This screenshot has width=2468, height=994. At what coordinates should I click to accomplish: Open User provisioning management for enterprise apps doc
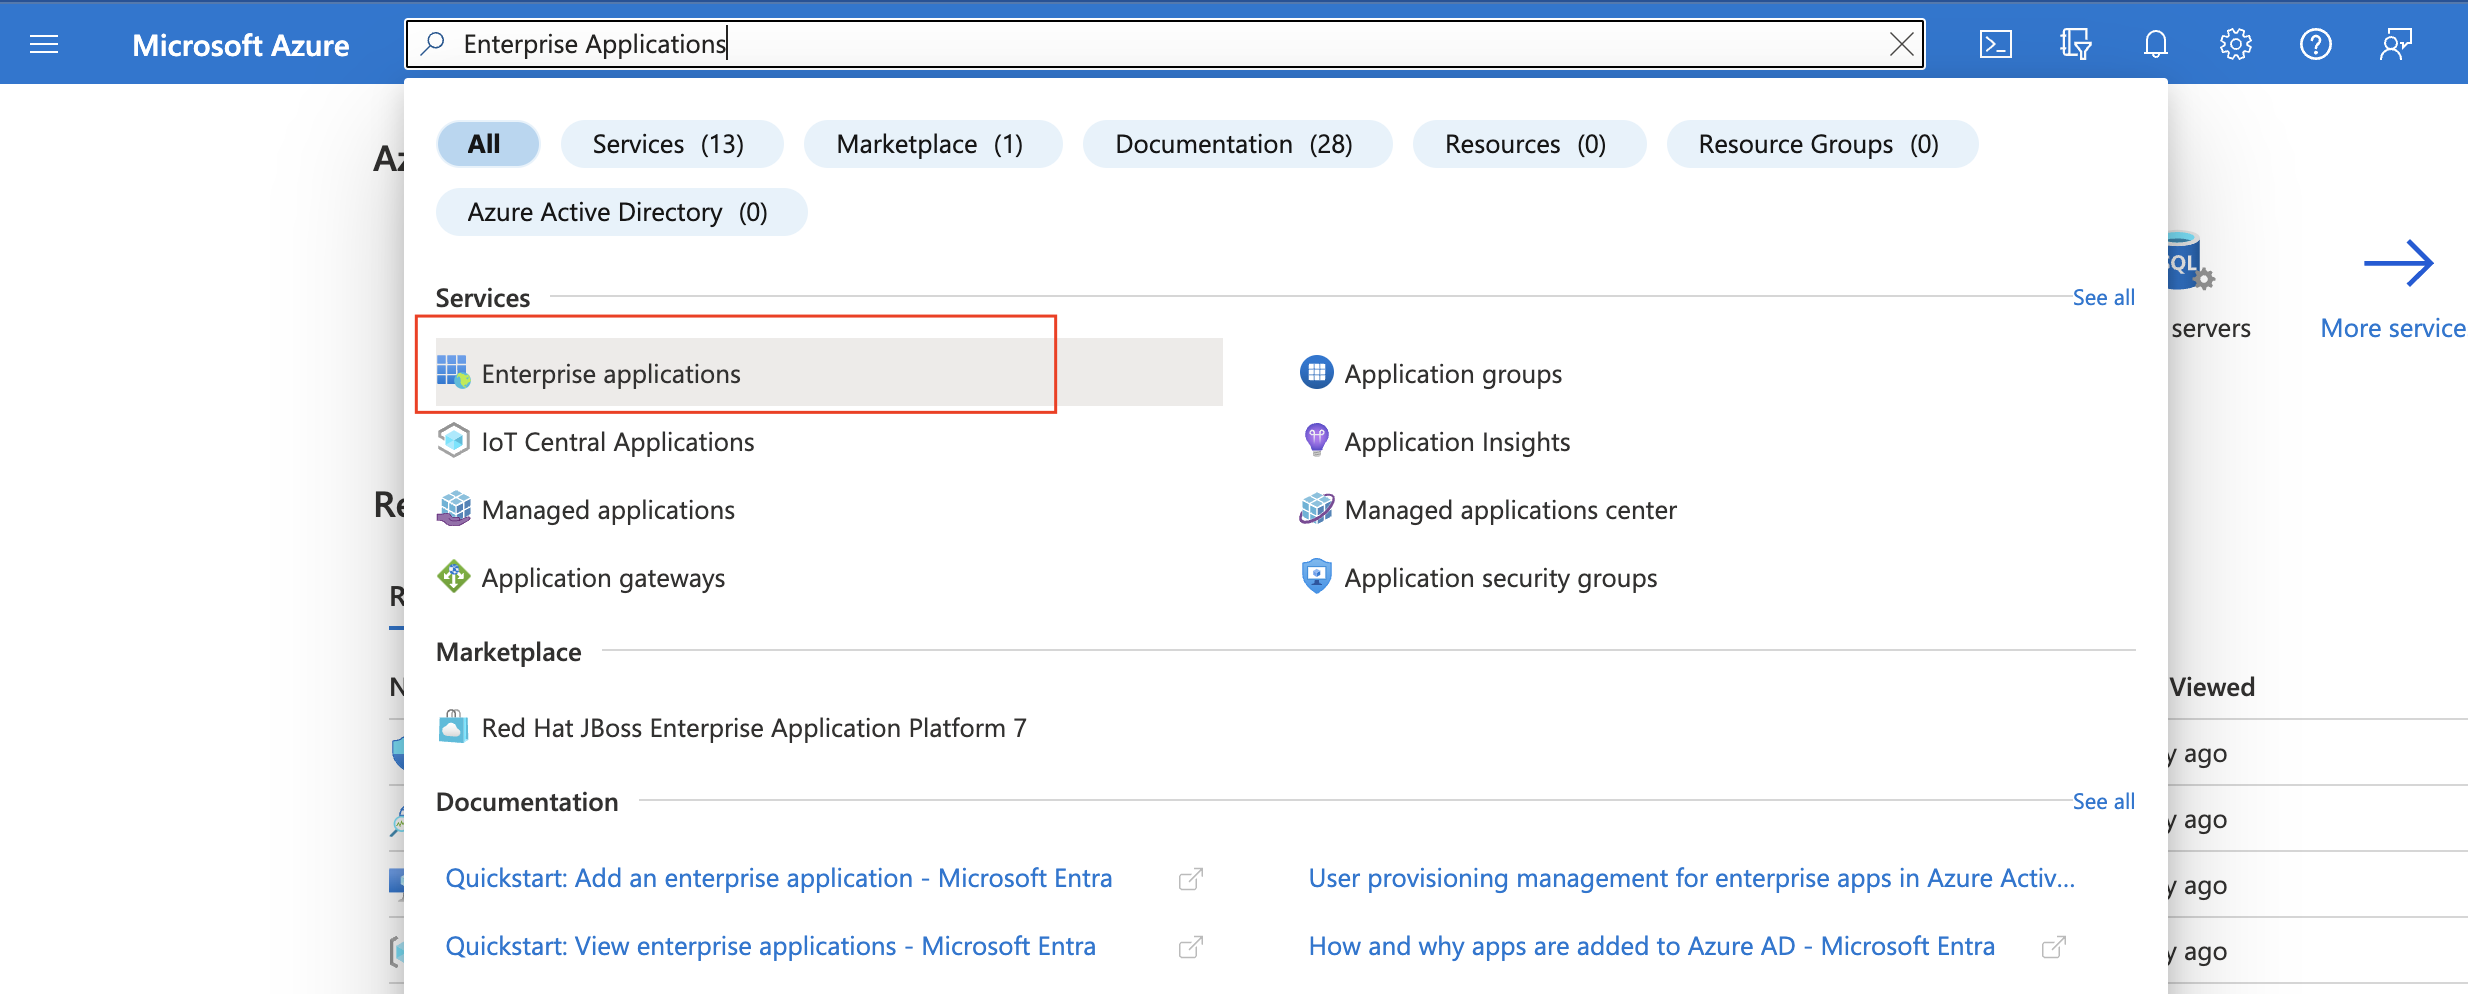[x=1691, y=877]
